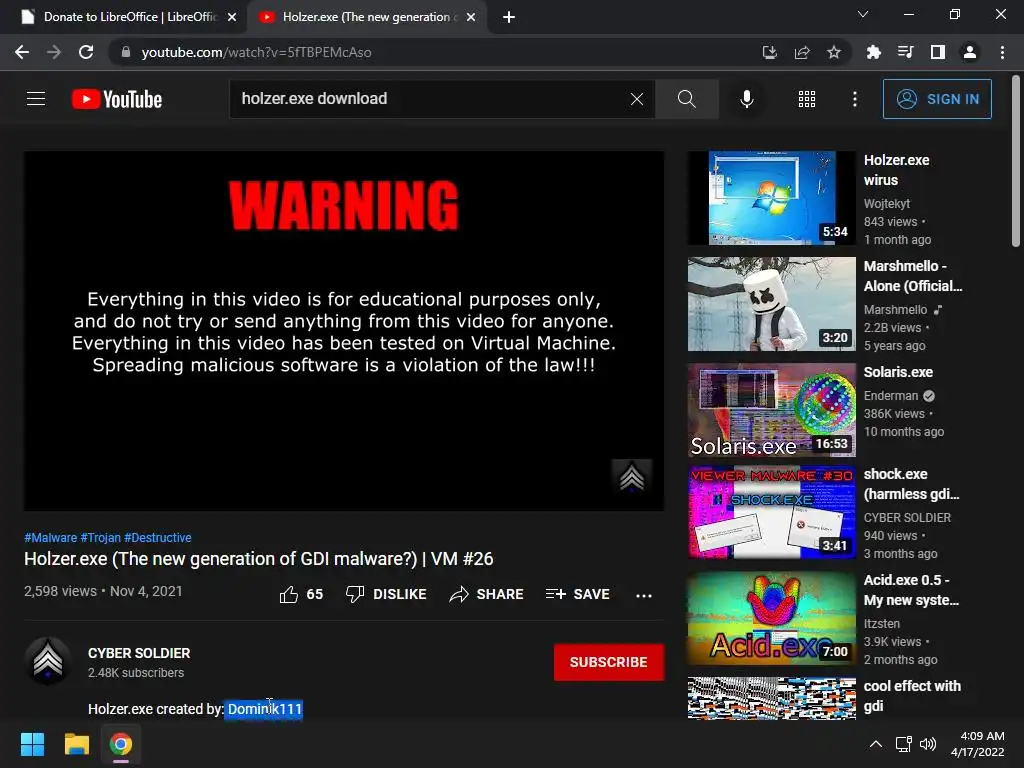Image resolution: width=1024 pixels, height=768 pixels.
Task: Close the Donate to LibreOffice tab
Action: (x=232, y=18)
